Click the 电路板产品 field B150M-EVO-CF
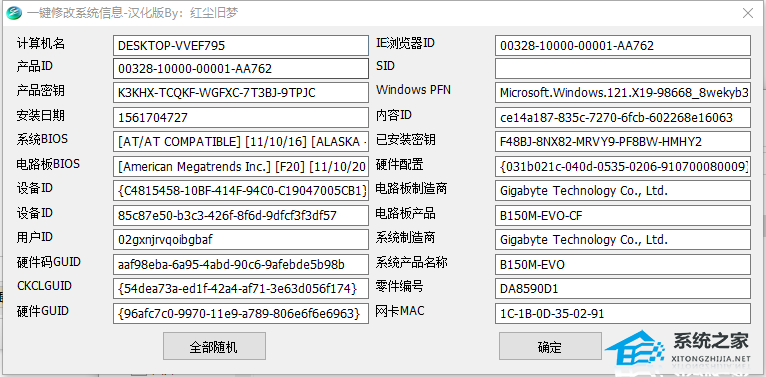This screenshot has width=766, height=377. click(623, 215)
